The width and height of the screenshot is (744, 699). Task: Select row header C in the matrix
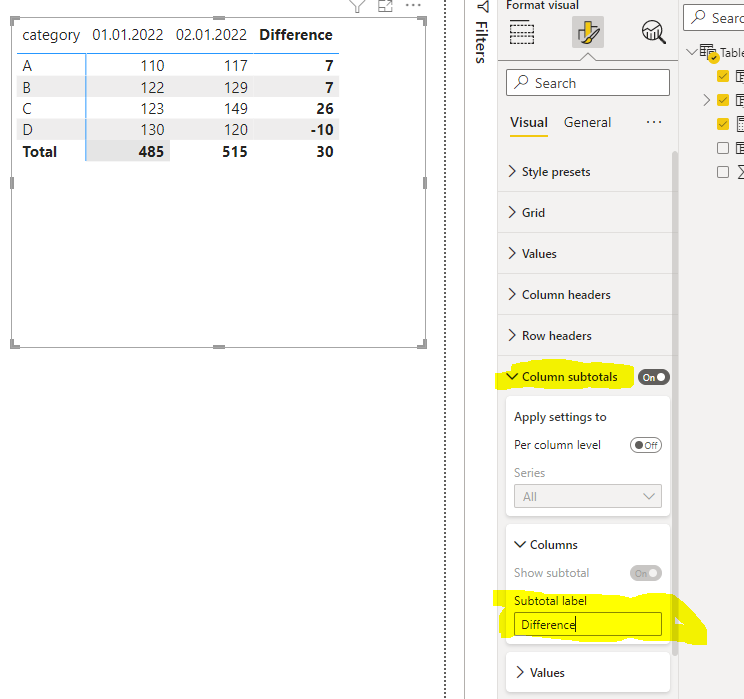(x=27, y=109)
